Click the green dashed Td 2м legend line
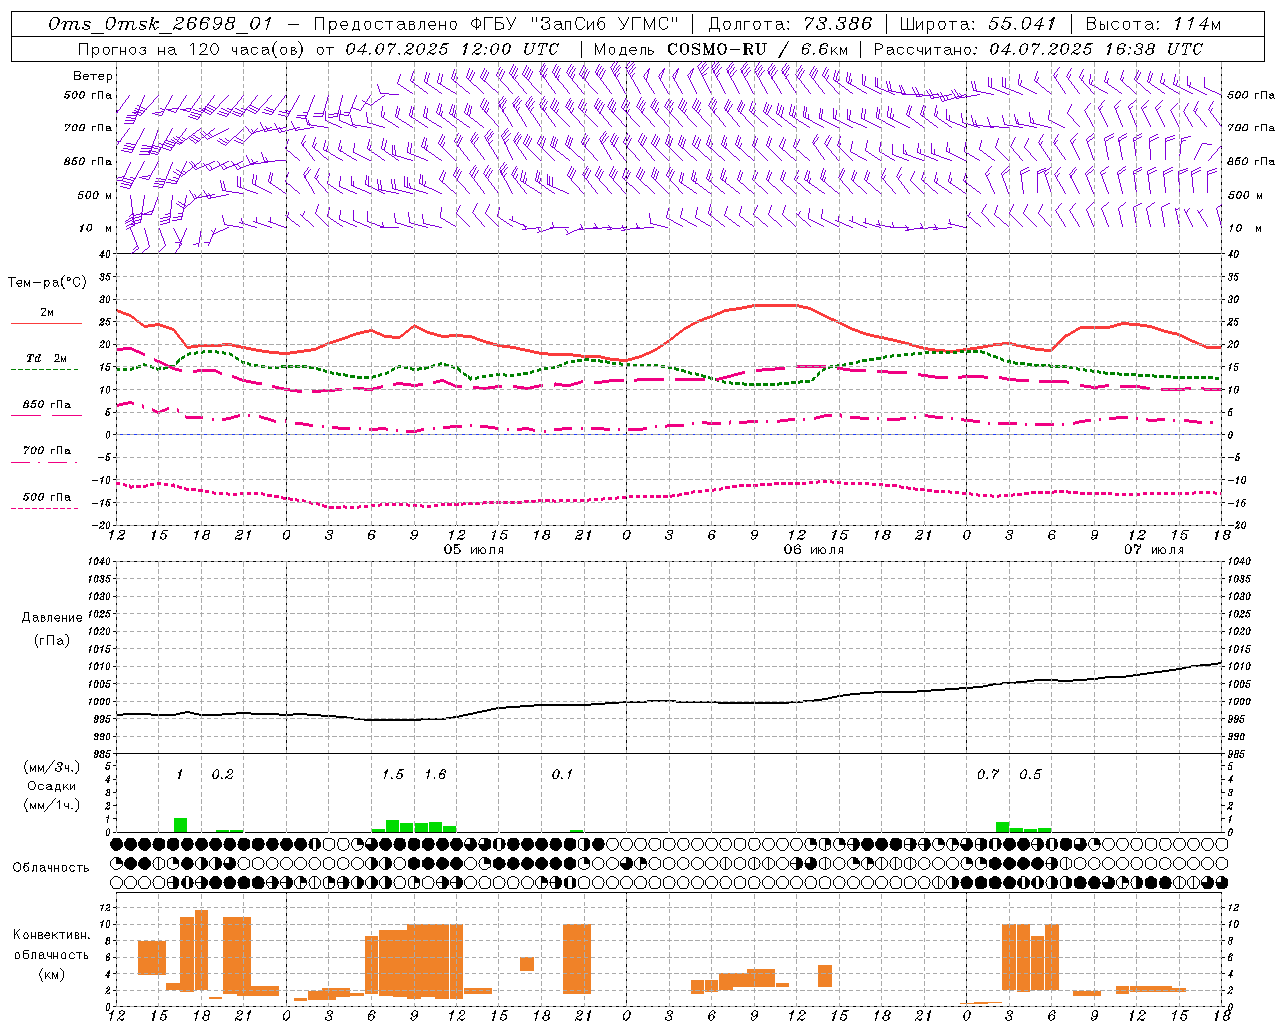This screenshot has width=1280, height=1024. pos(44,370)
